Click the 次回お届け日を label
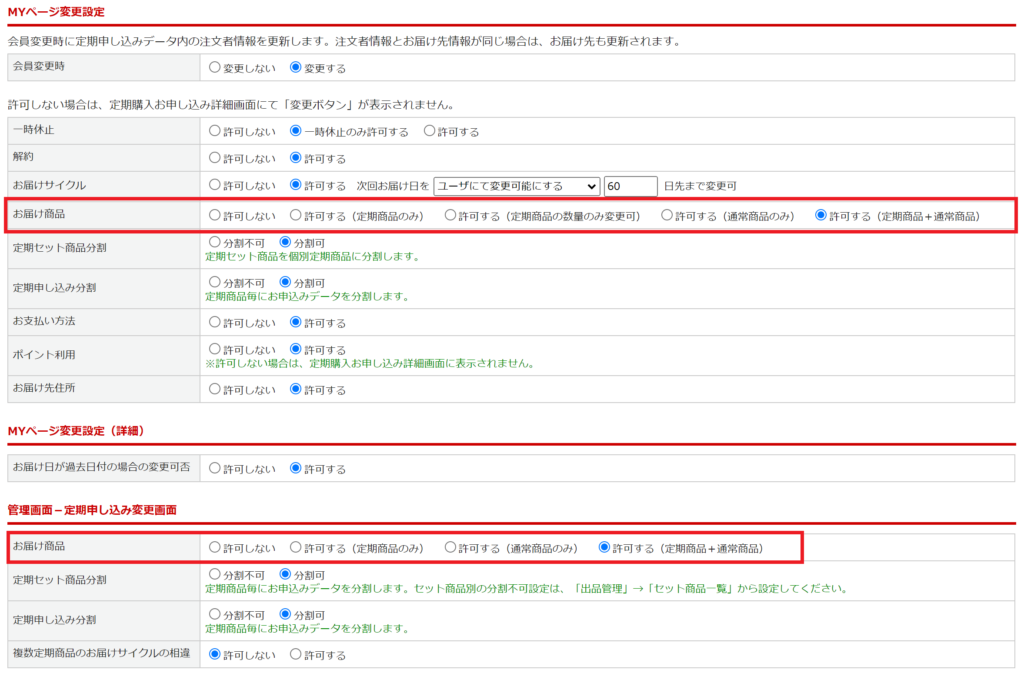The height and width of the screenshot is (683, 1024). point(392,186)
